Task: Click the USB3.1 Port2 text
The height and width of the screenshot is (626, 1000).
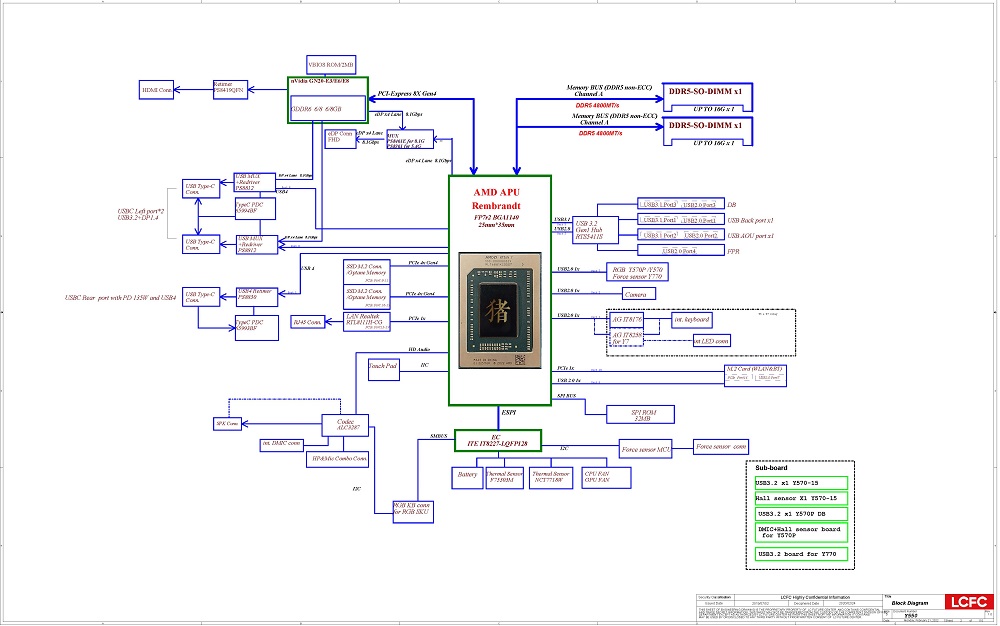Action: [659, 235]
